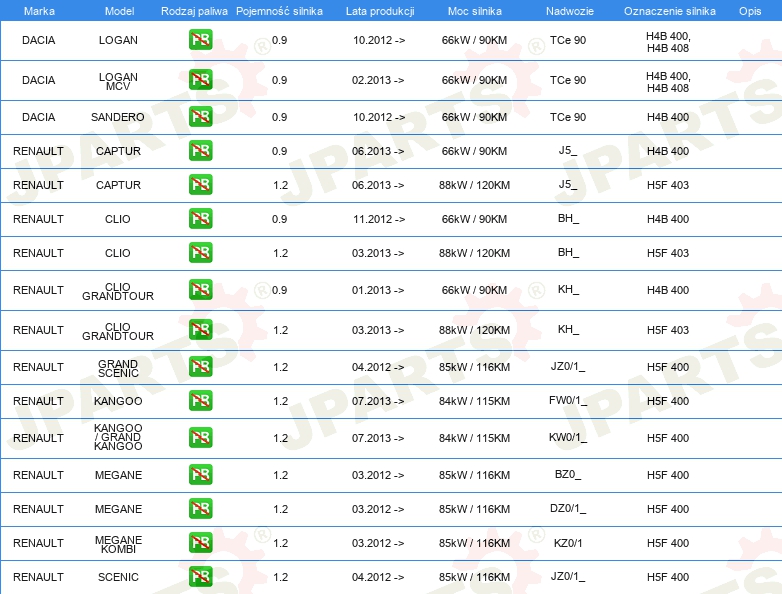Click the Lata produkcji column header
This screenshot has width=782, height=594.
point(380,11)
